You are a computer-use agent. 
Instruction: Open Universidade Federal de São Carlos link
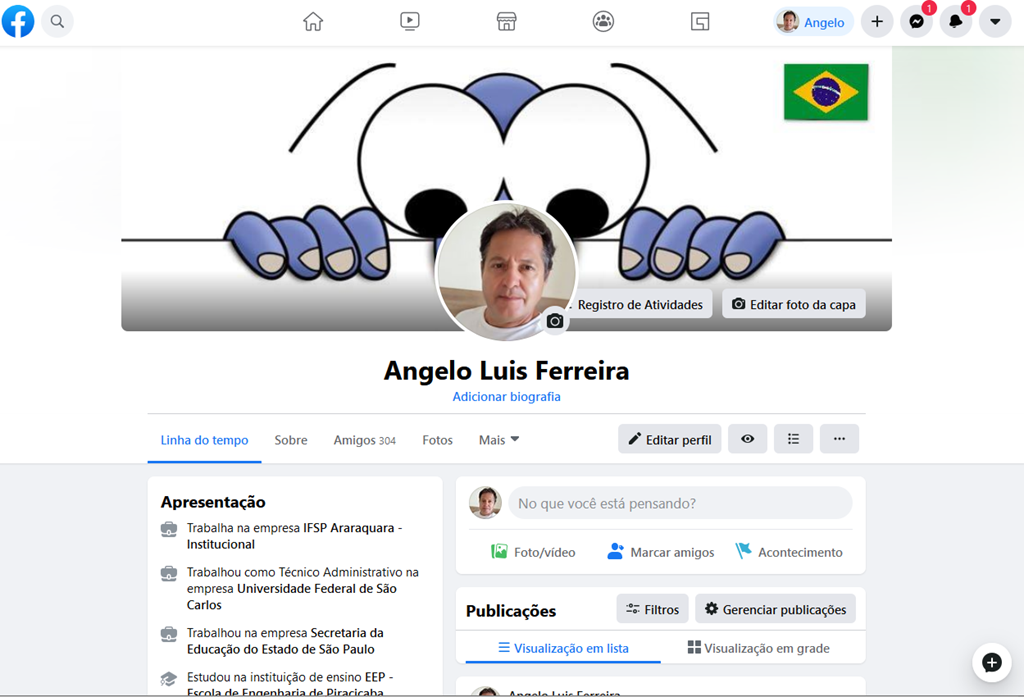[291, 596]
